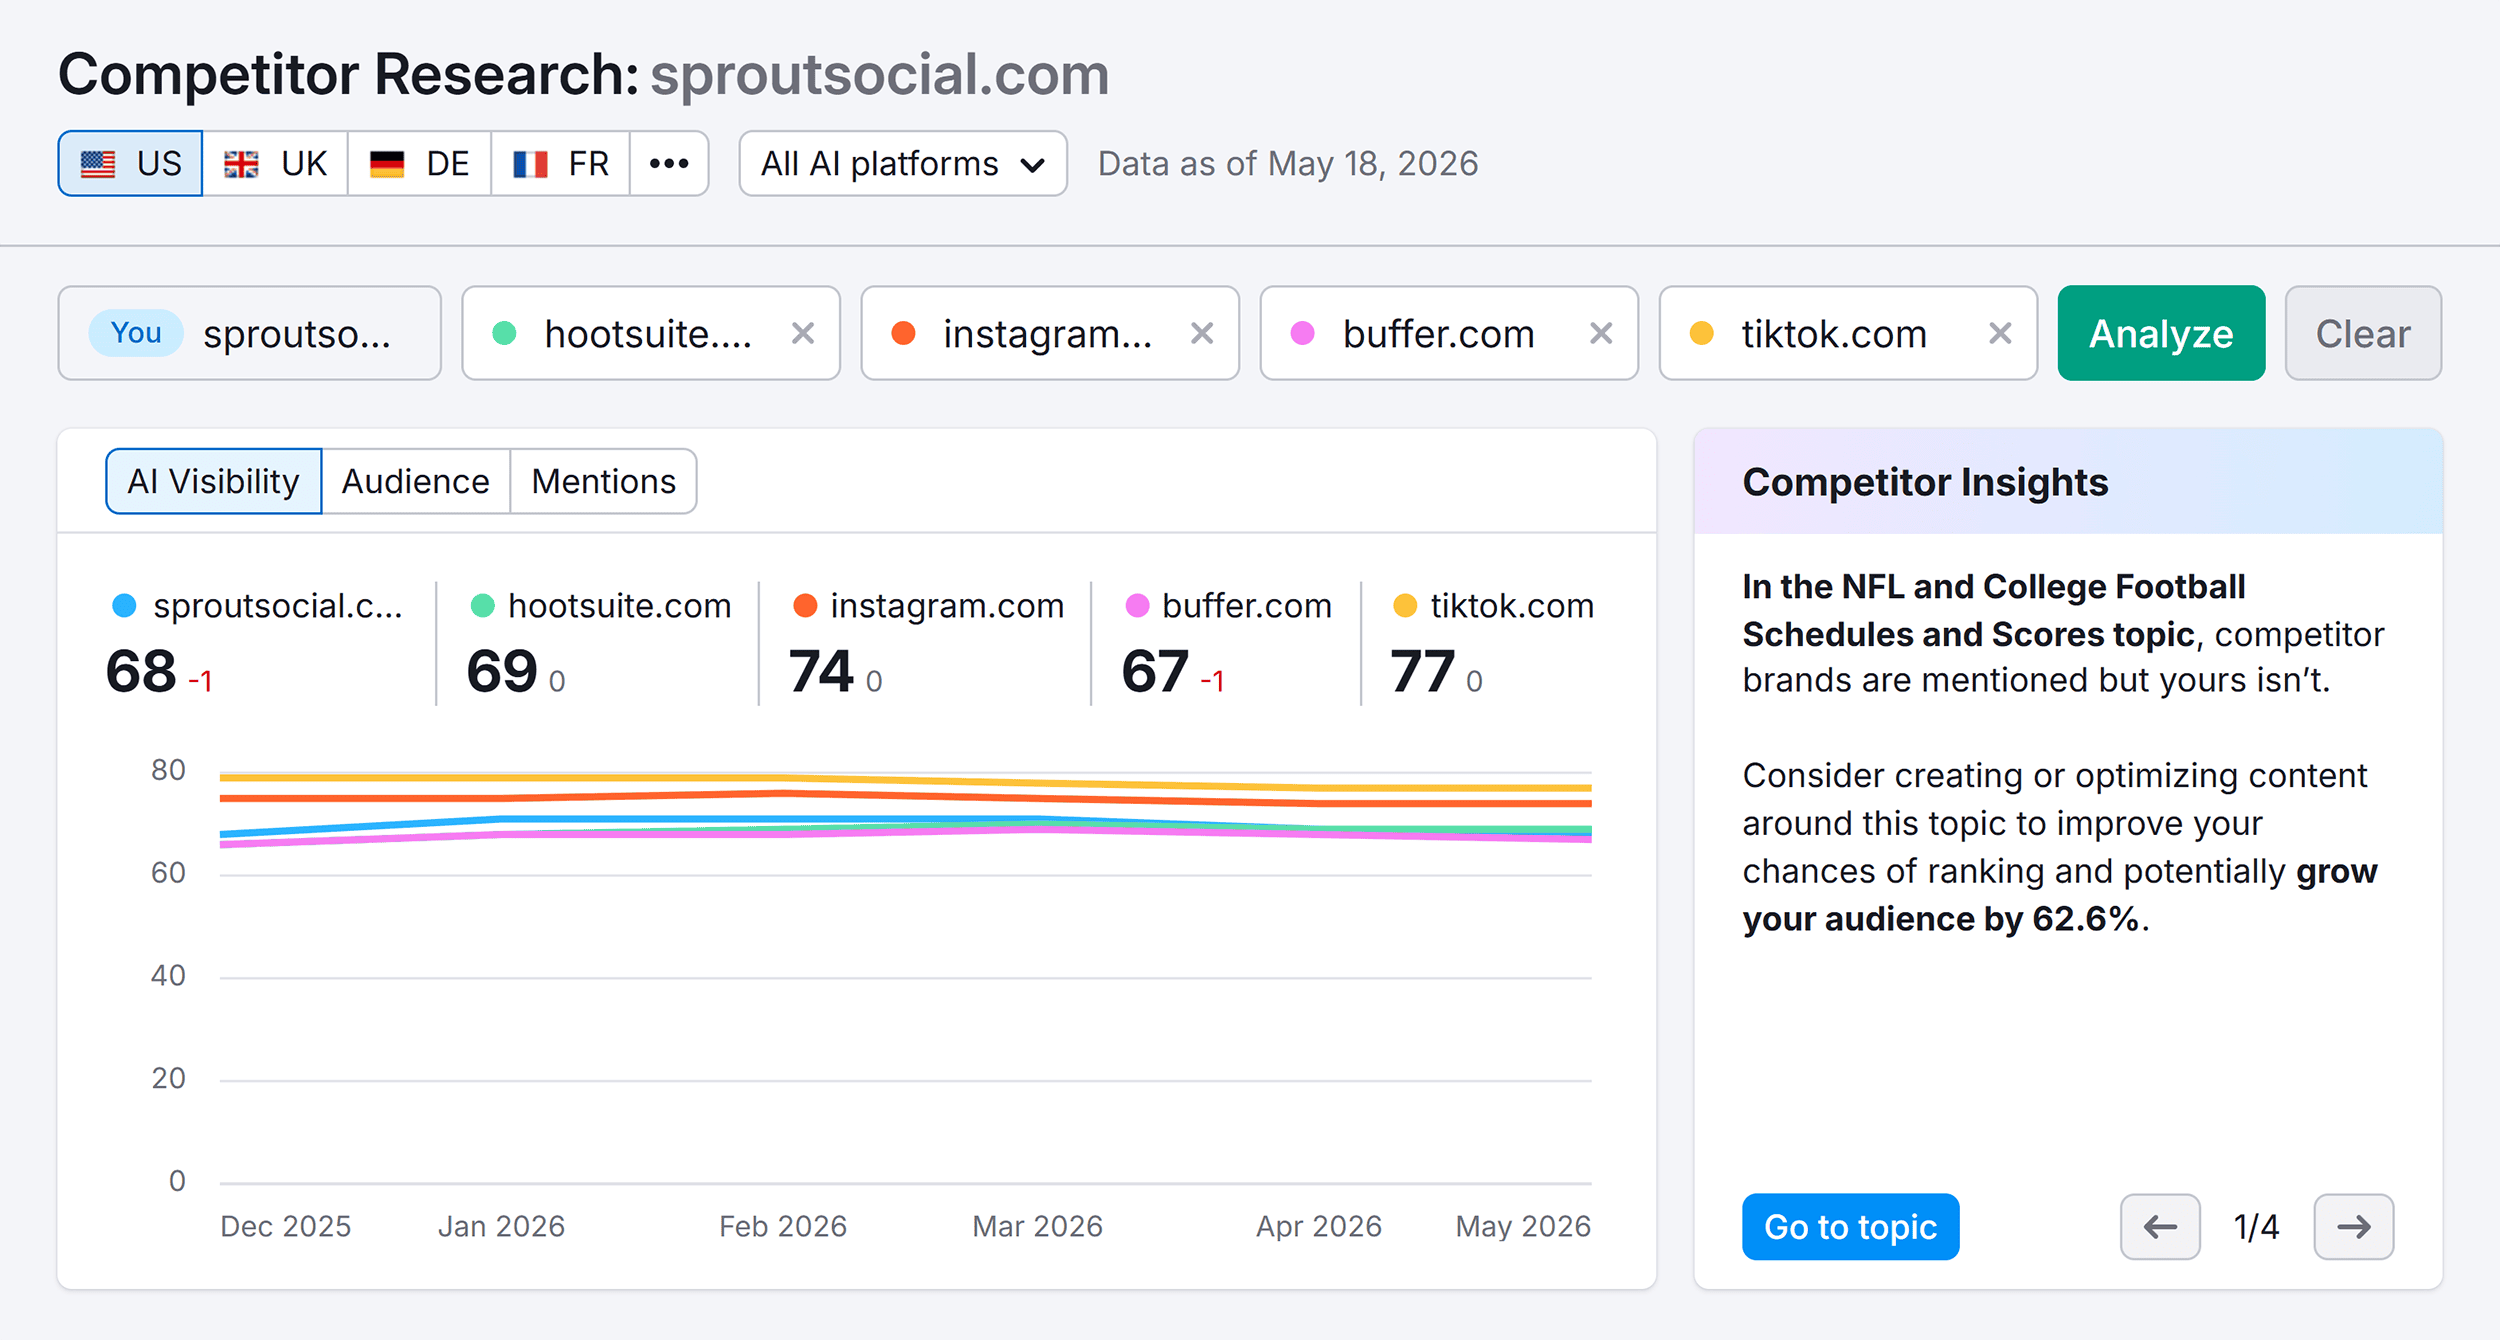The width and height of the screenshot is (2500, 1340).
Task: Toggle tiktok.com legend yellow dot
Action: (1405, 605)
